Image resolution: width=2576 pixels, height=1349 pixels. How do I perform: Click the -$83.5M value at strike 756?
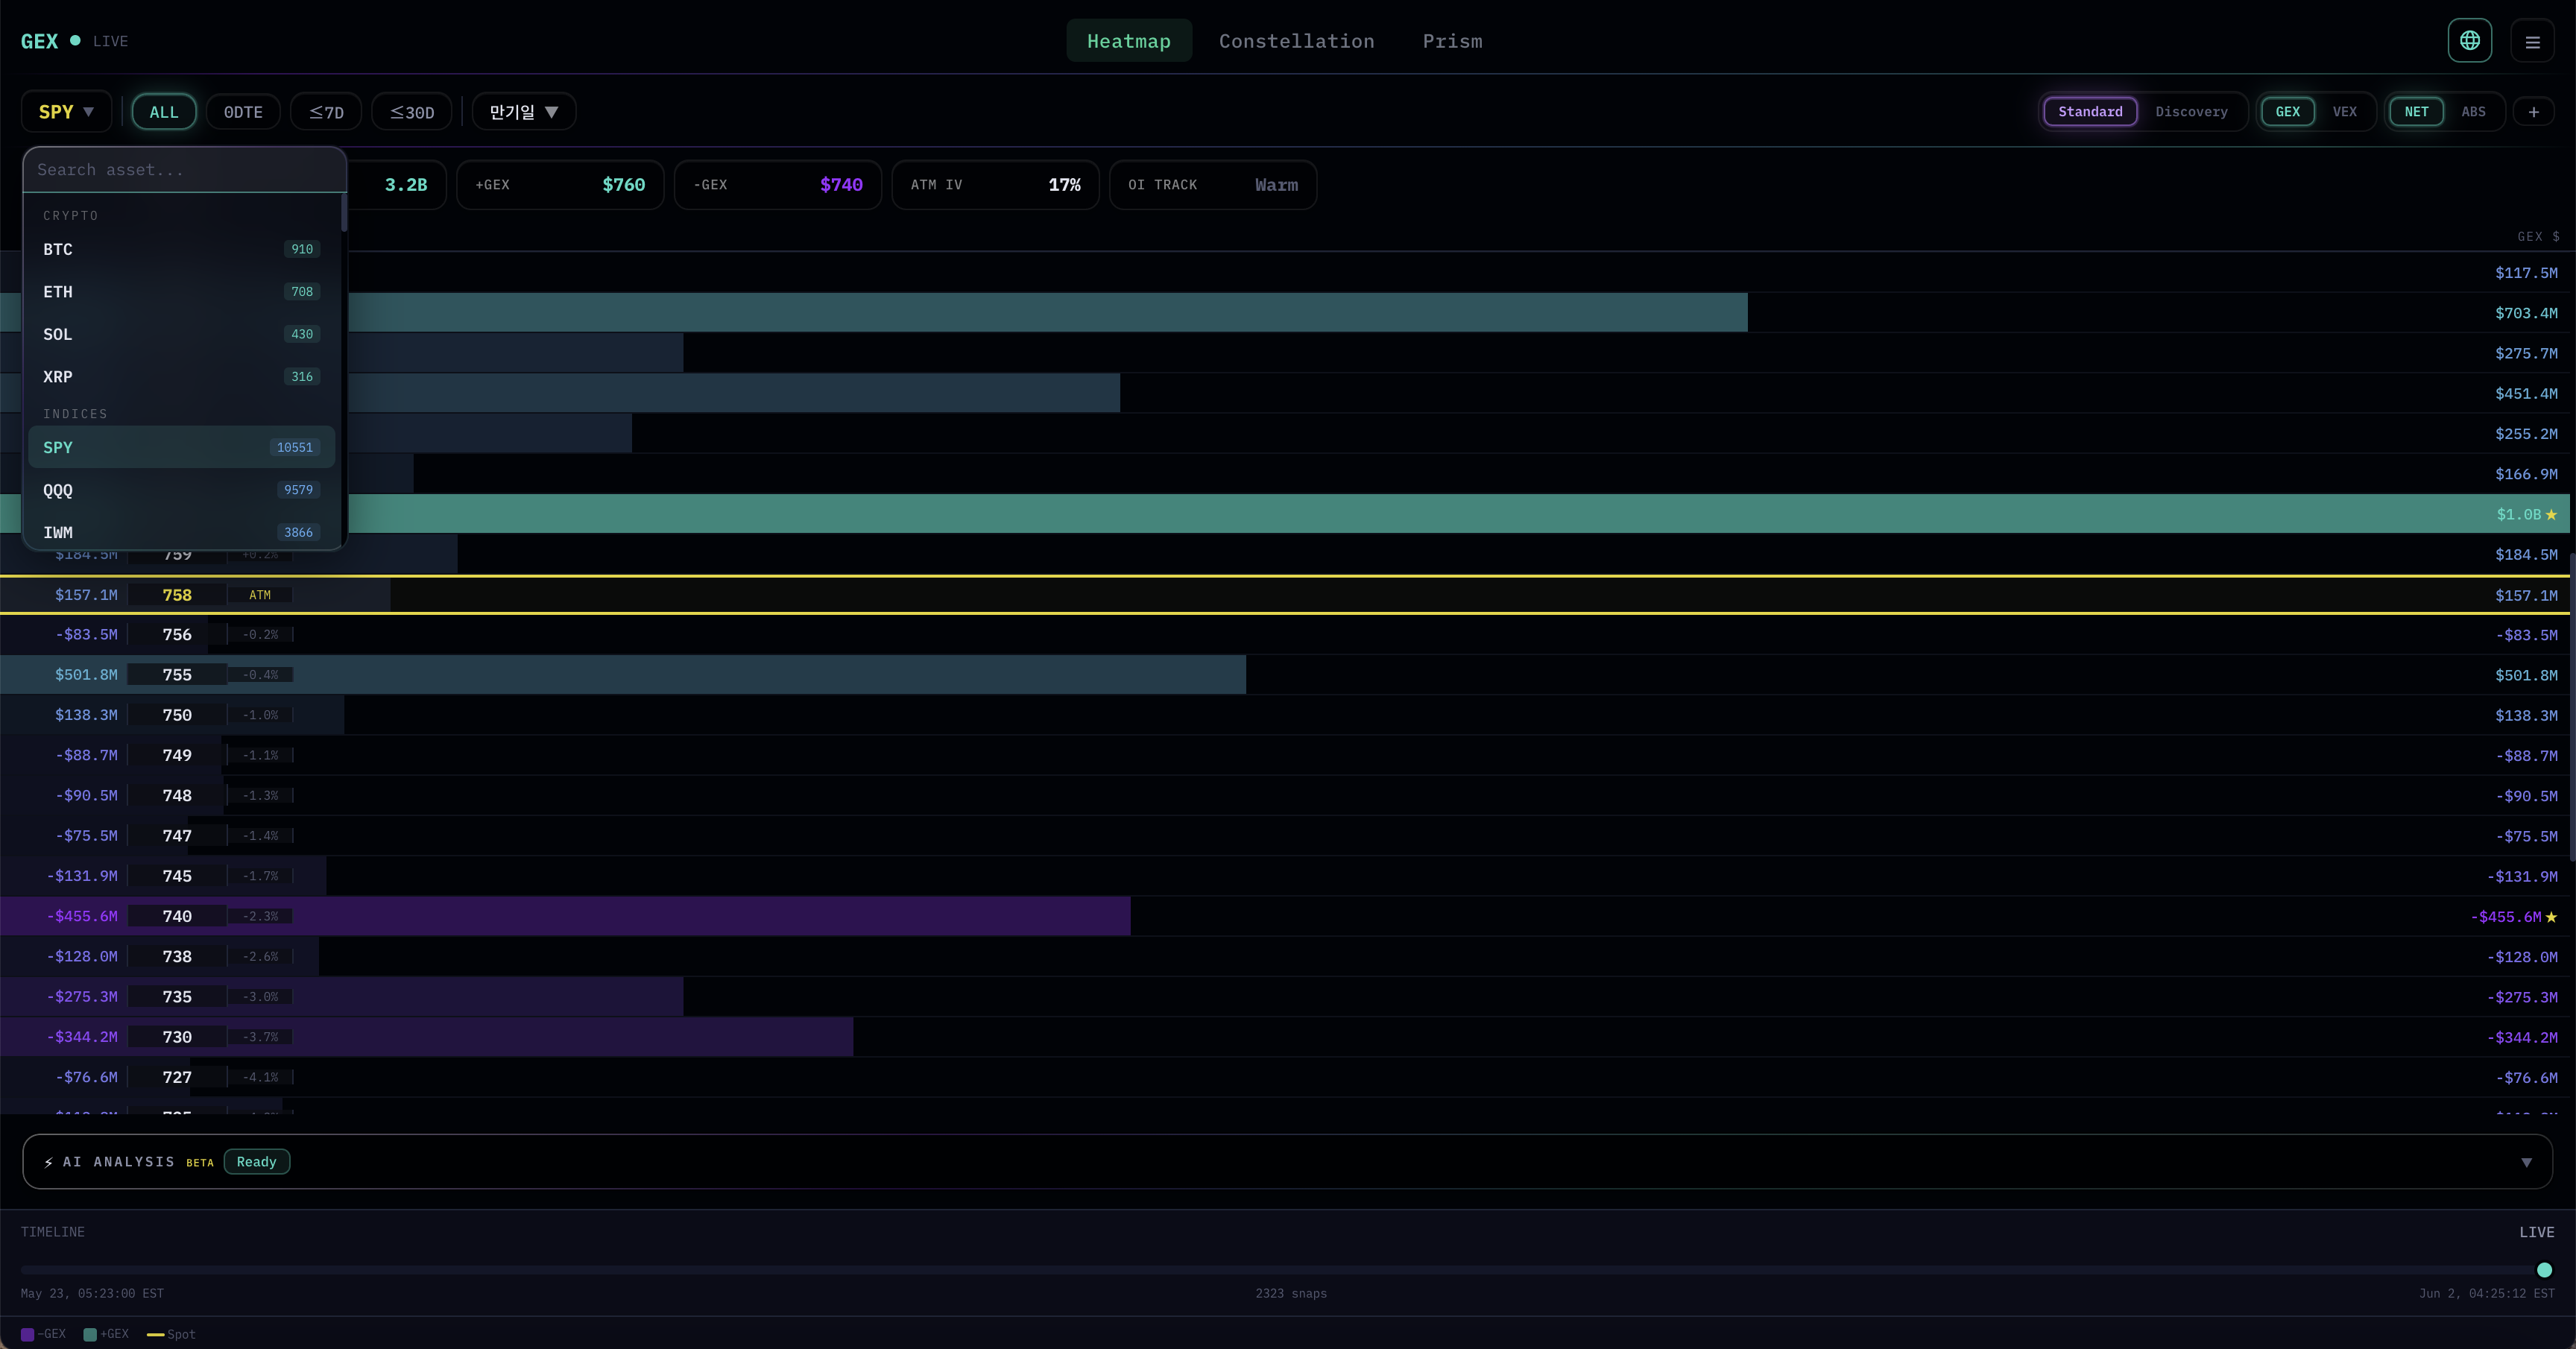tap(86, 635)
